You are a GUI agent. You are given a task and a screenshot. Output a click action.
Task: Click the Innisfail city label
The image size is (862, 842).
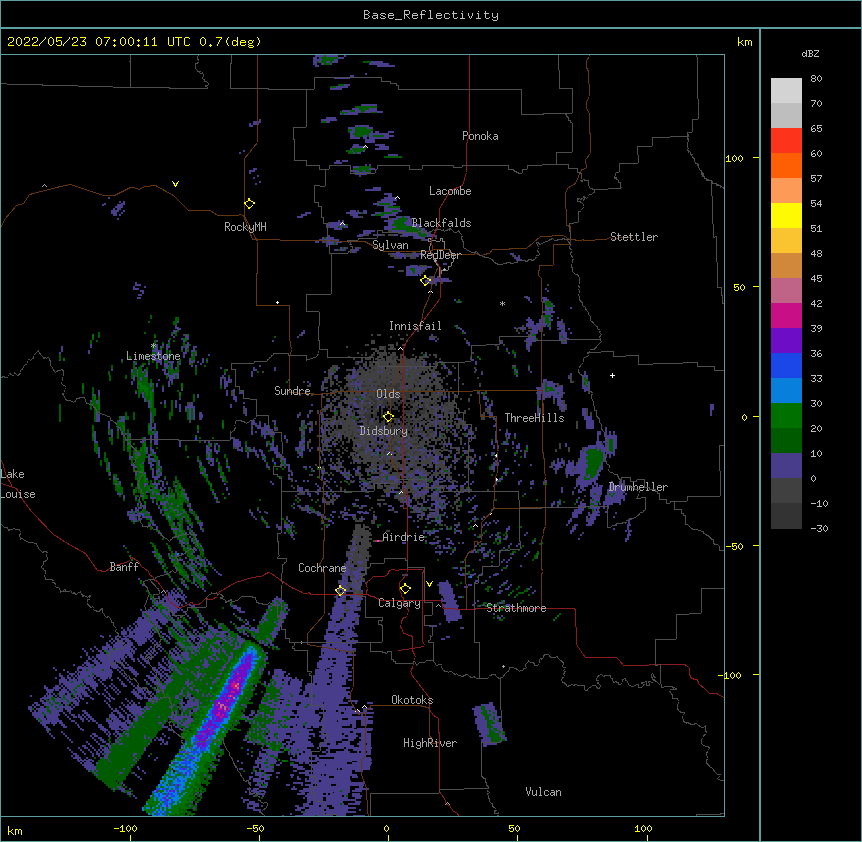[416, 326]
